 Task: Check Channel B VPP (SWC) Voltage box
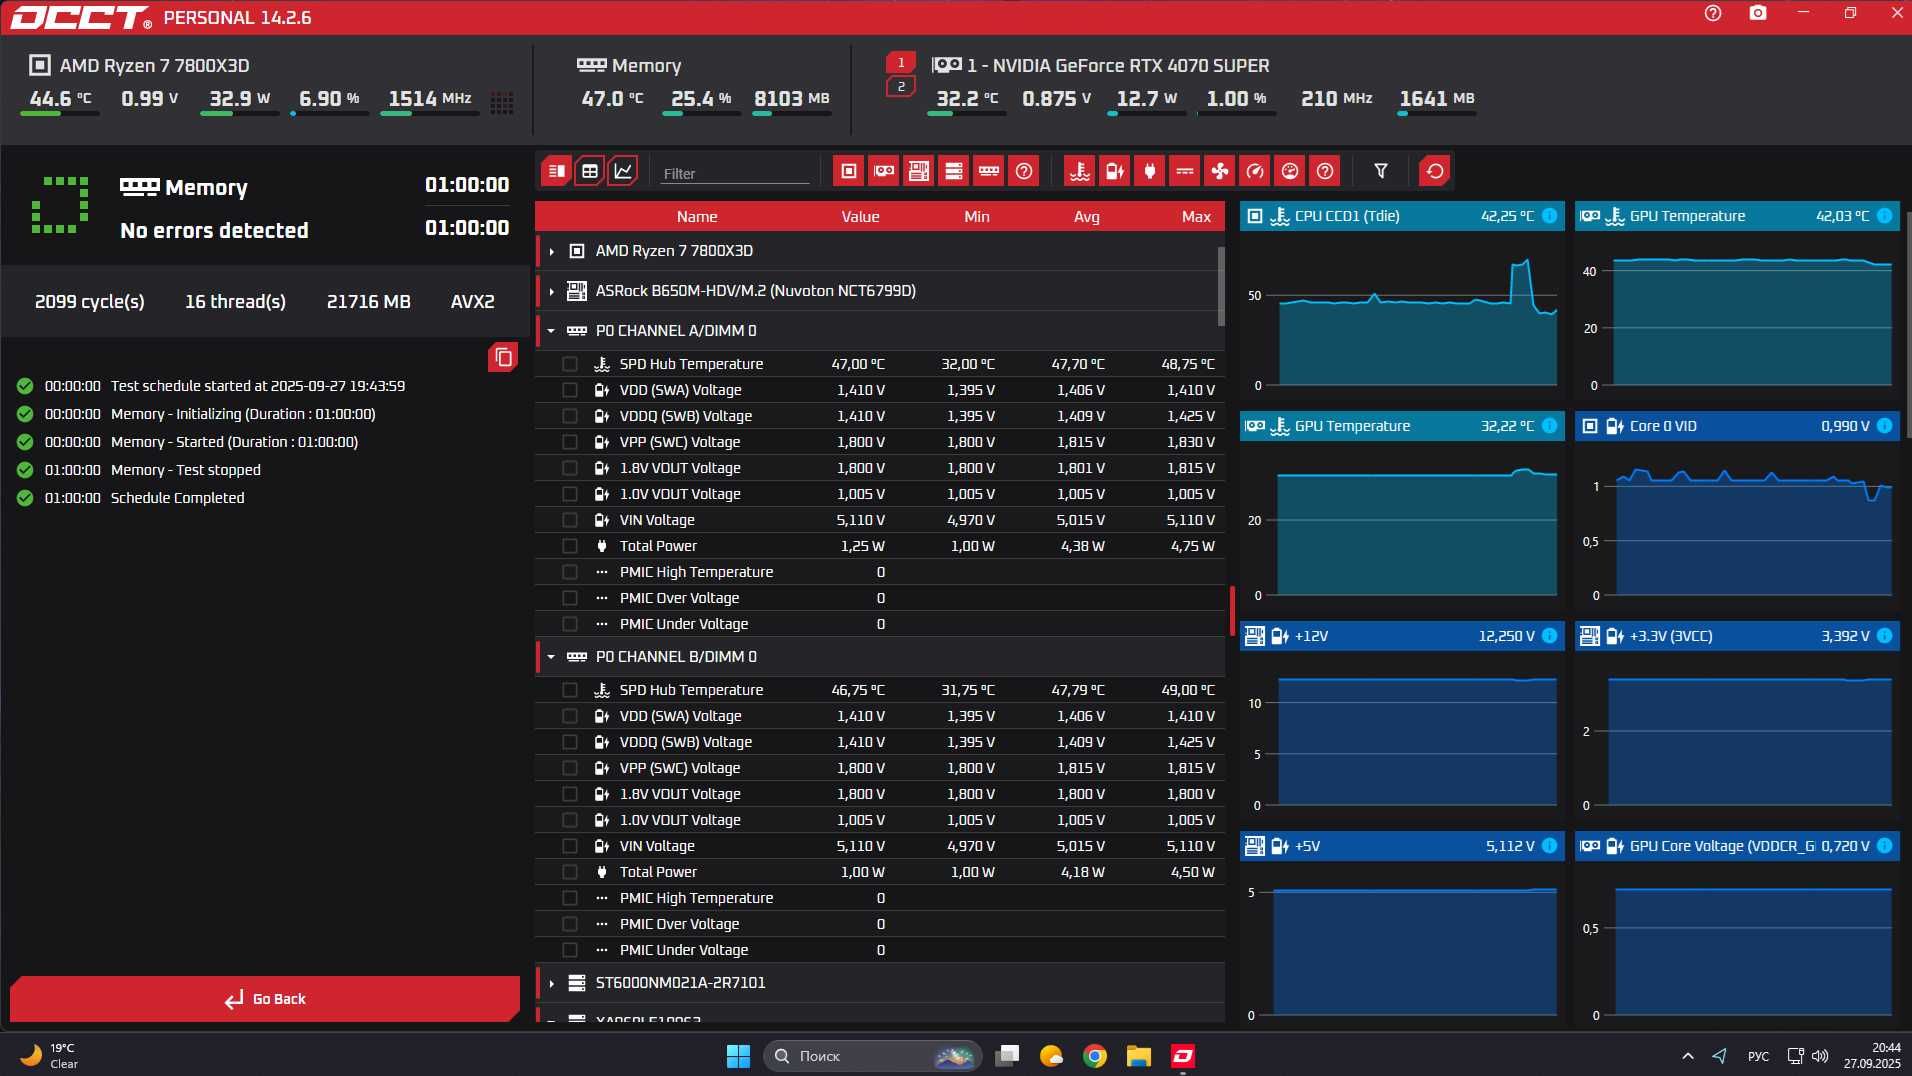[570, 768]
